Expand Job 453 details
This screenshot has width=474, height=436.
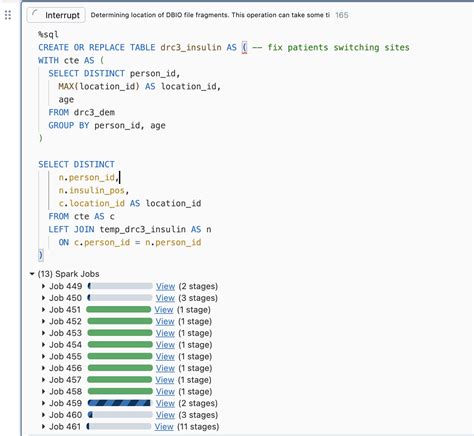pyautogui.click(x=43, y=333)
